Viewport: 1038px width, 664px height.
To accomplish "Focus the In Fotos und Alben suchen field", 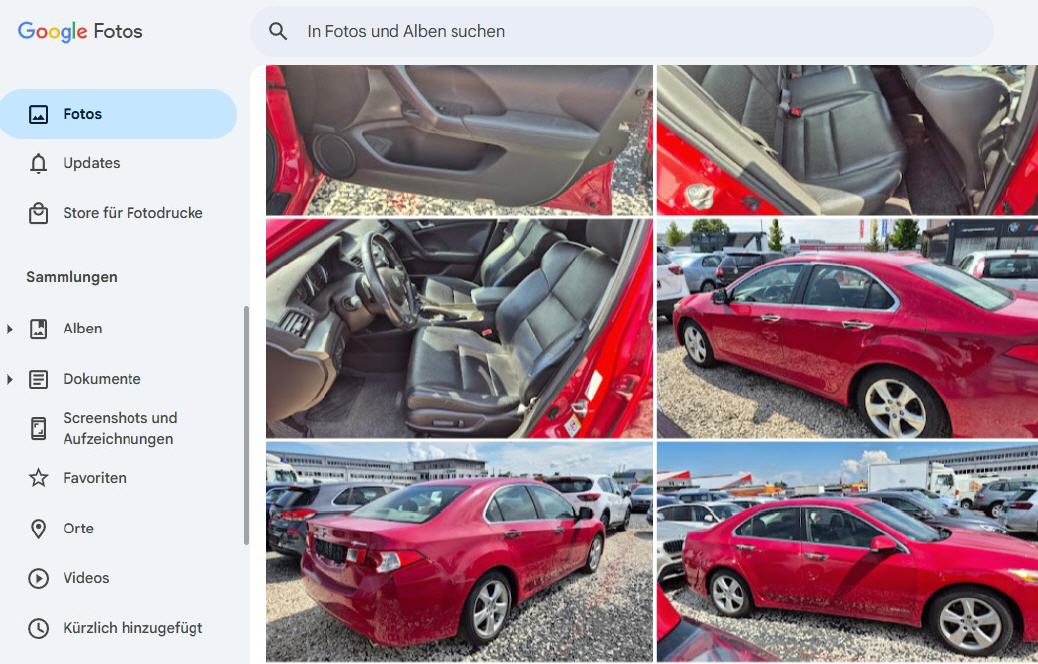I will [x=621, y=31].
